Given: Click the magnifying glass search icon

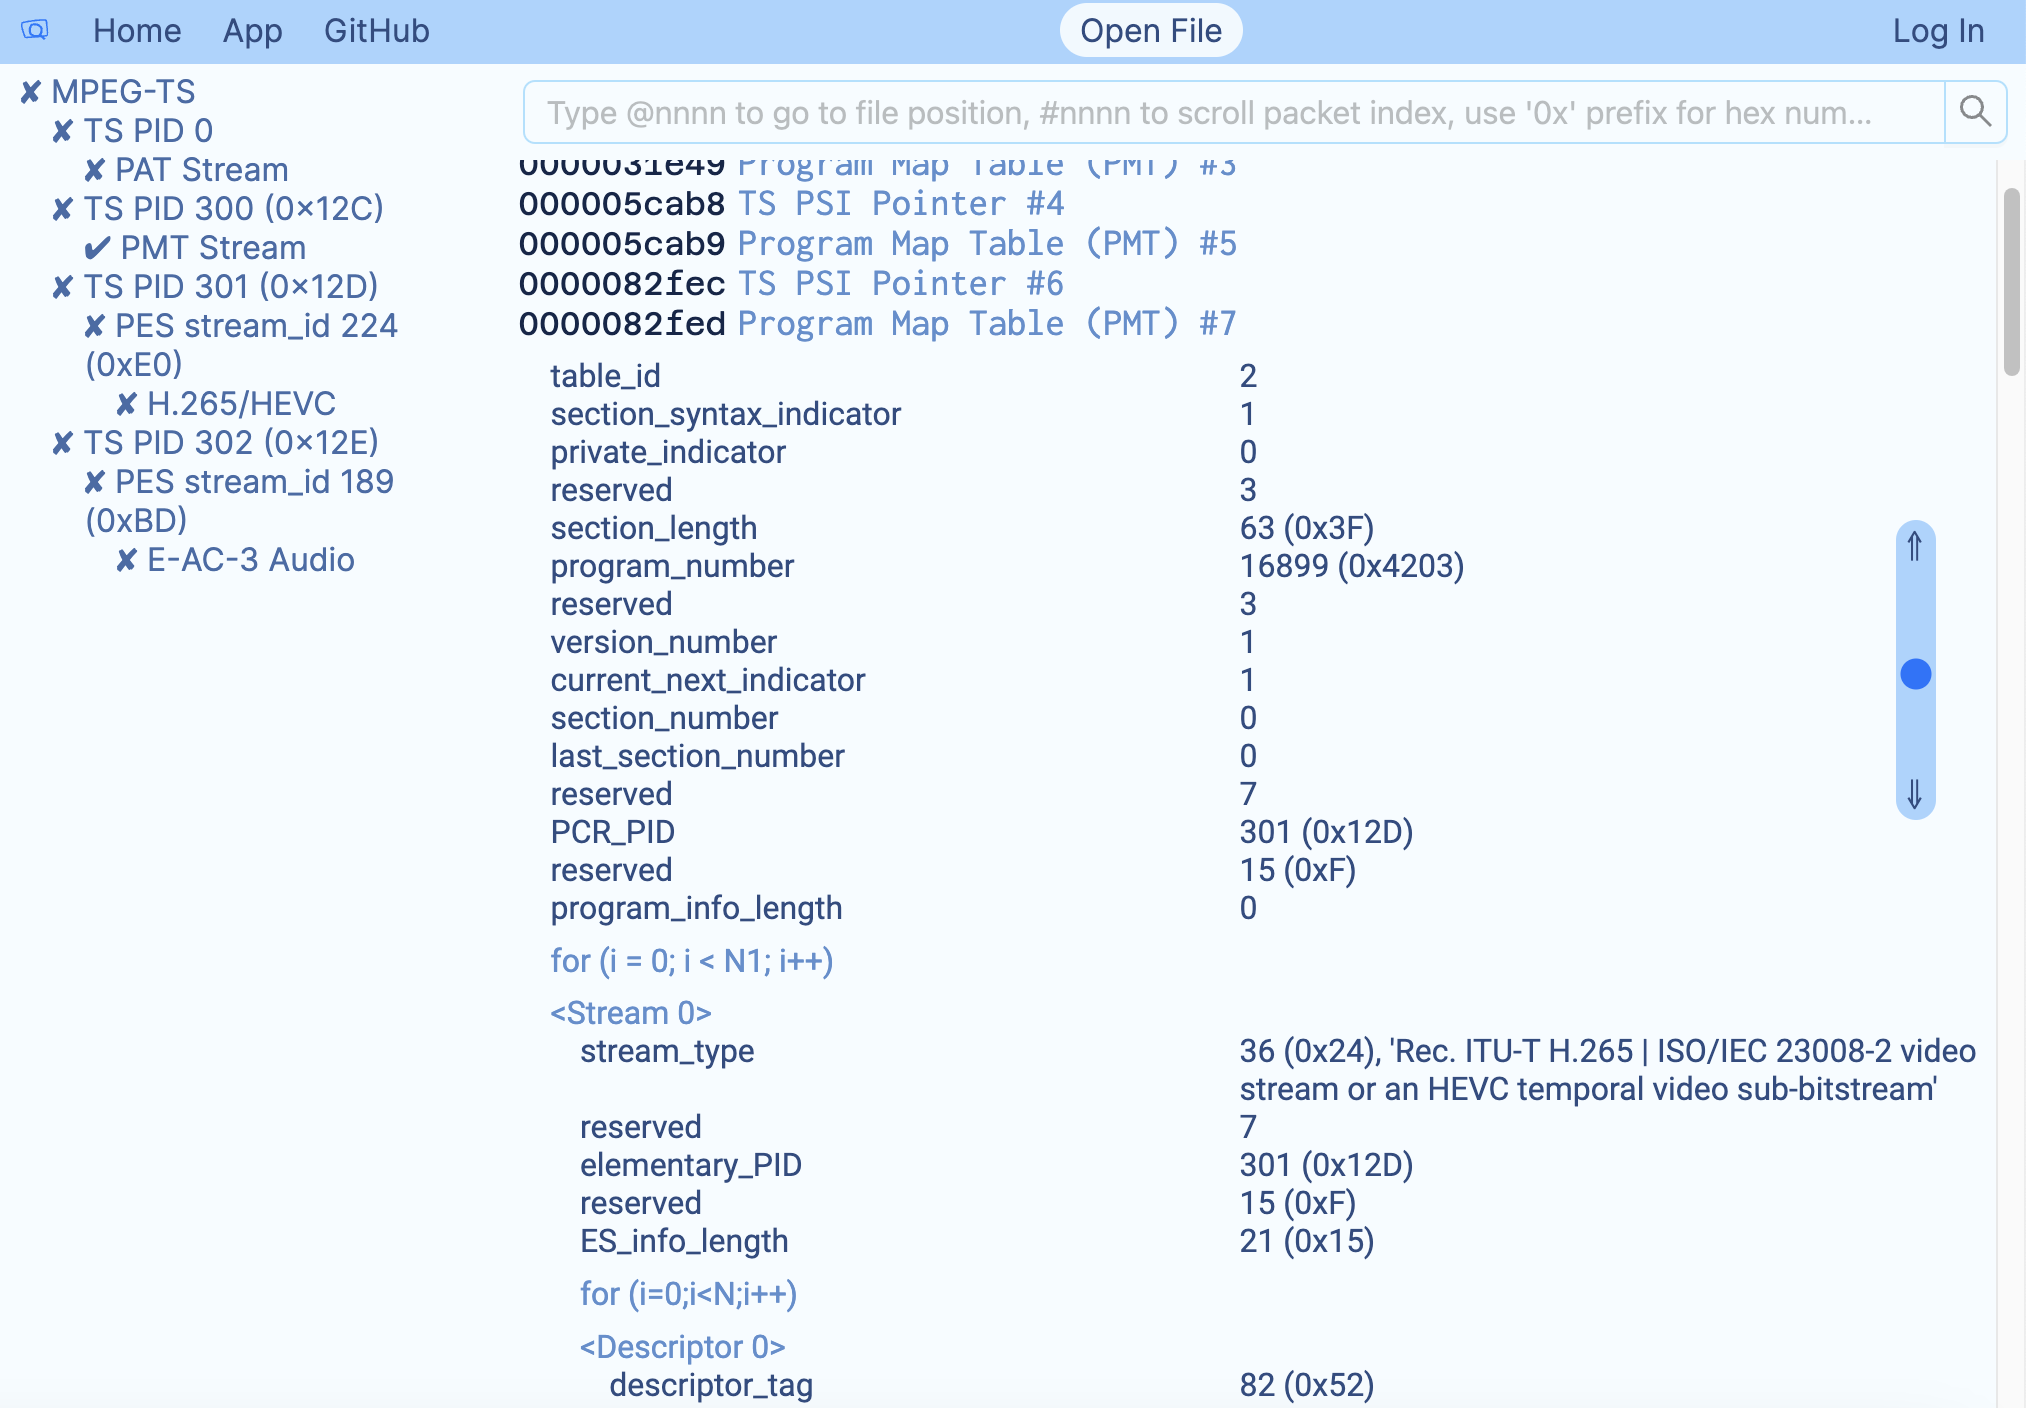Looking at the screenshot, I should pyautogui.click(x=1975, y=111).
